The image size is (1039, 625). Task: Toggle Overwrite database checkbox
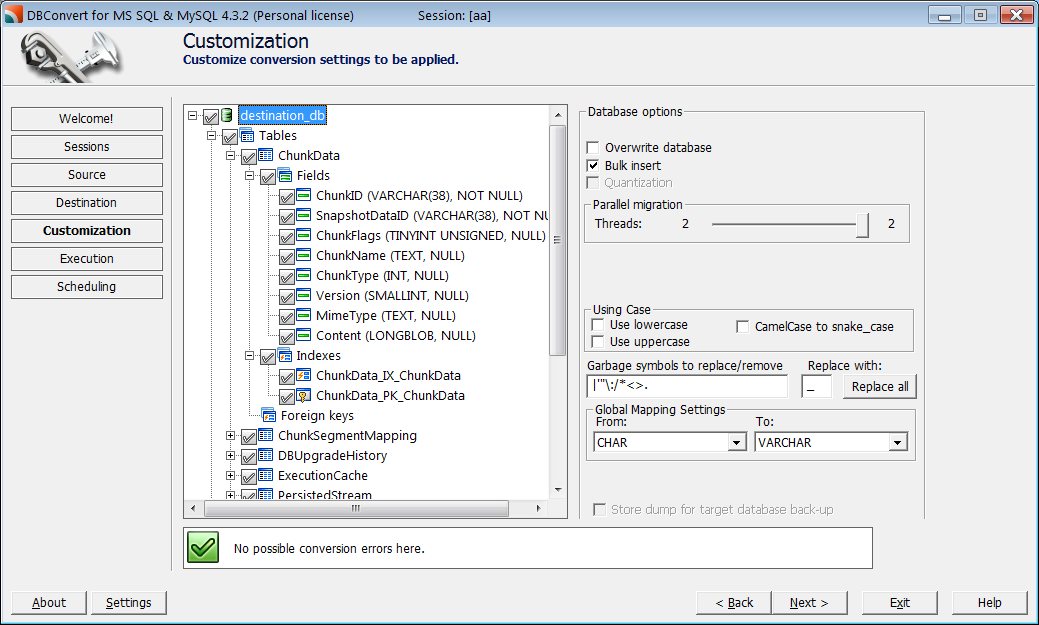[x=593, y=148]
